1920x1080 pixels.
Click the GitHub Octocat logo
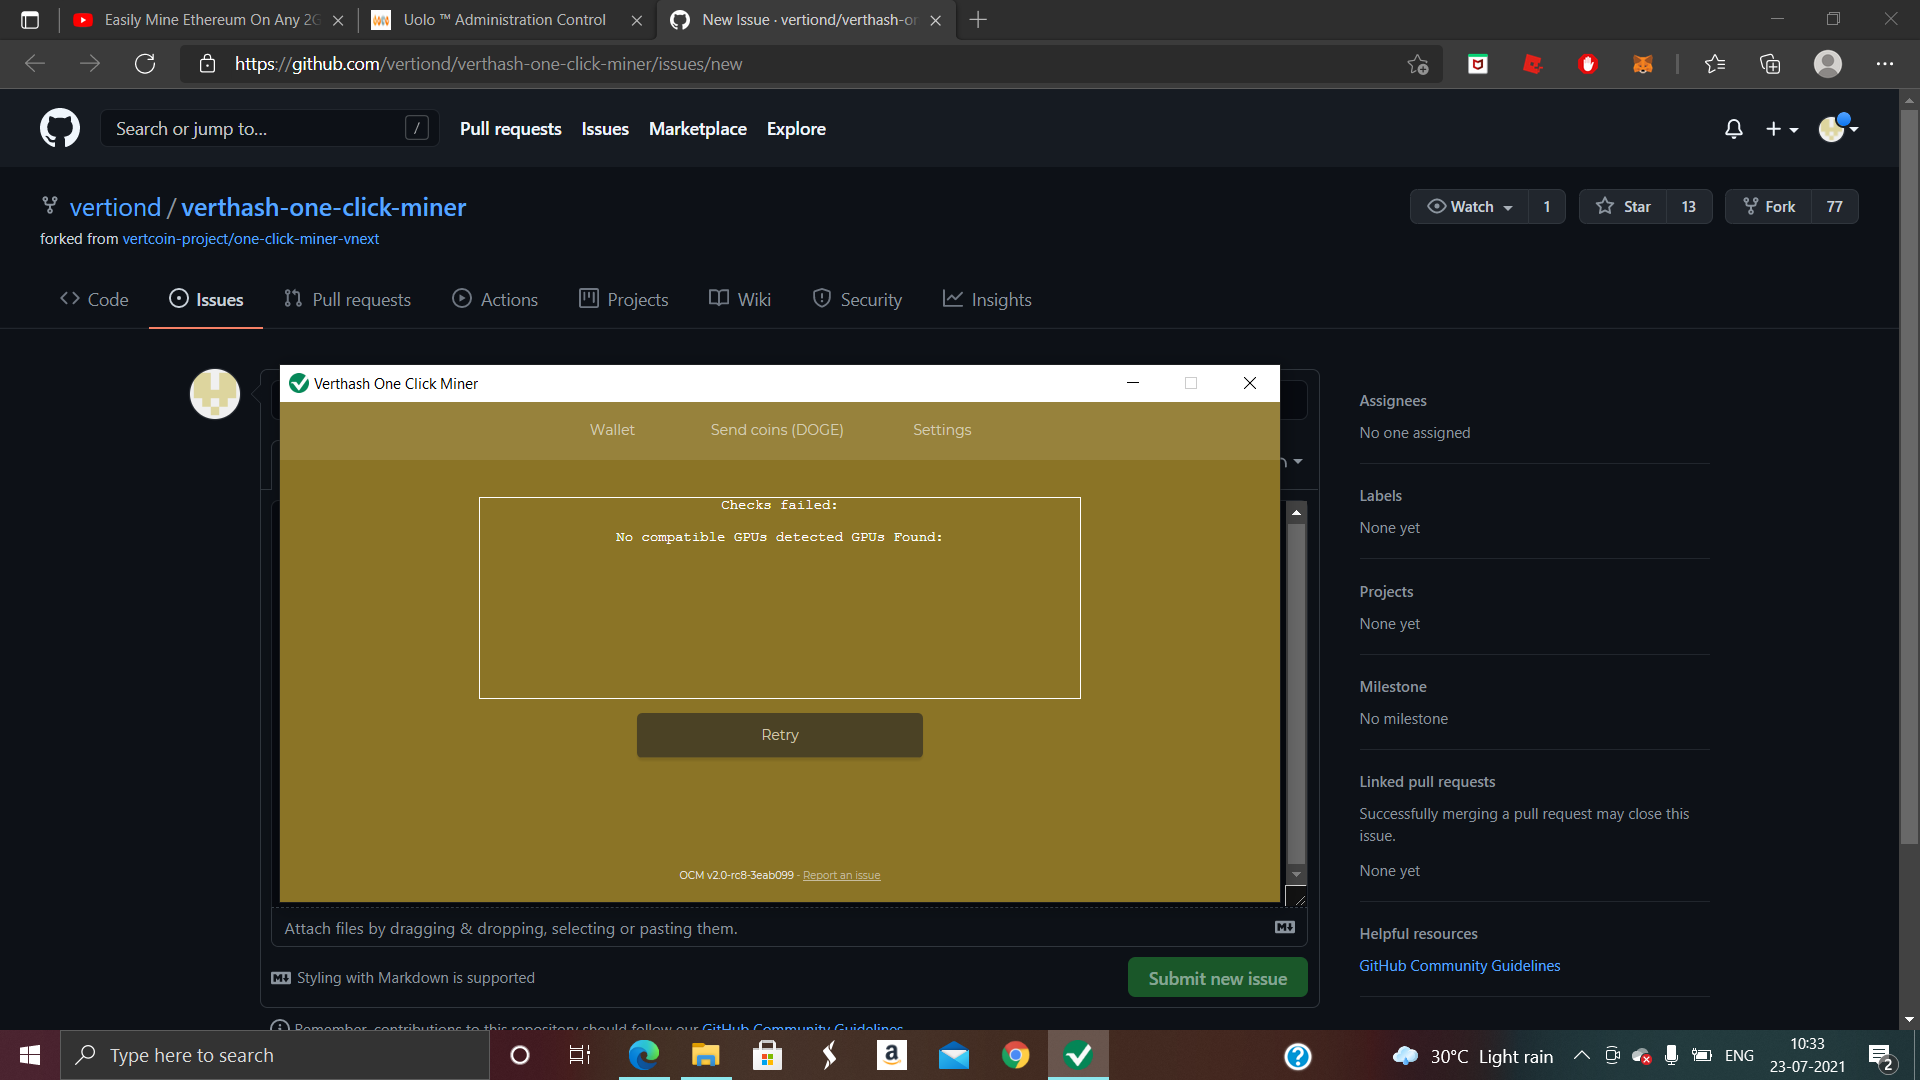pos(60,128)
